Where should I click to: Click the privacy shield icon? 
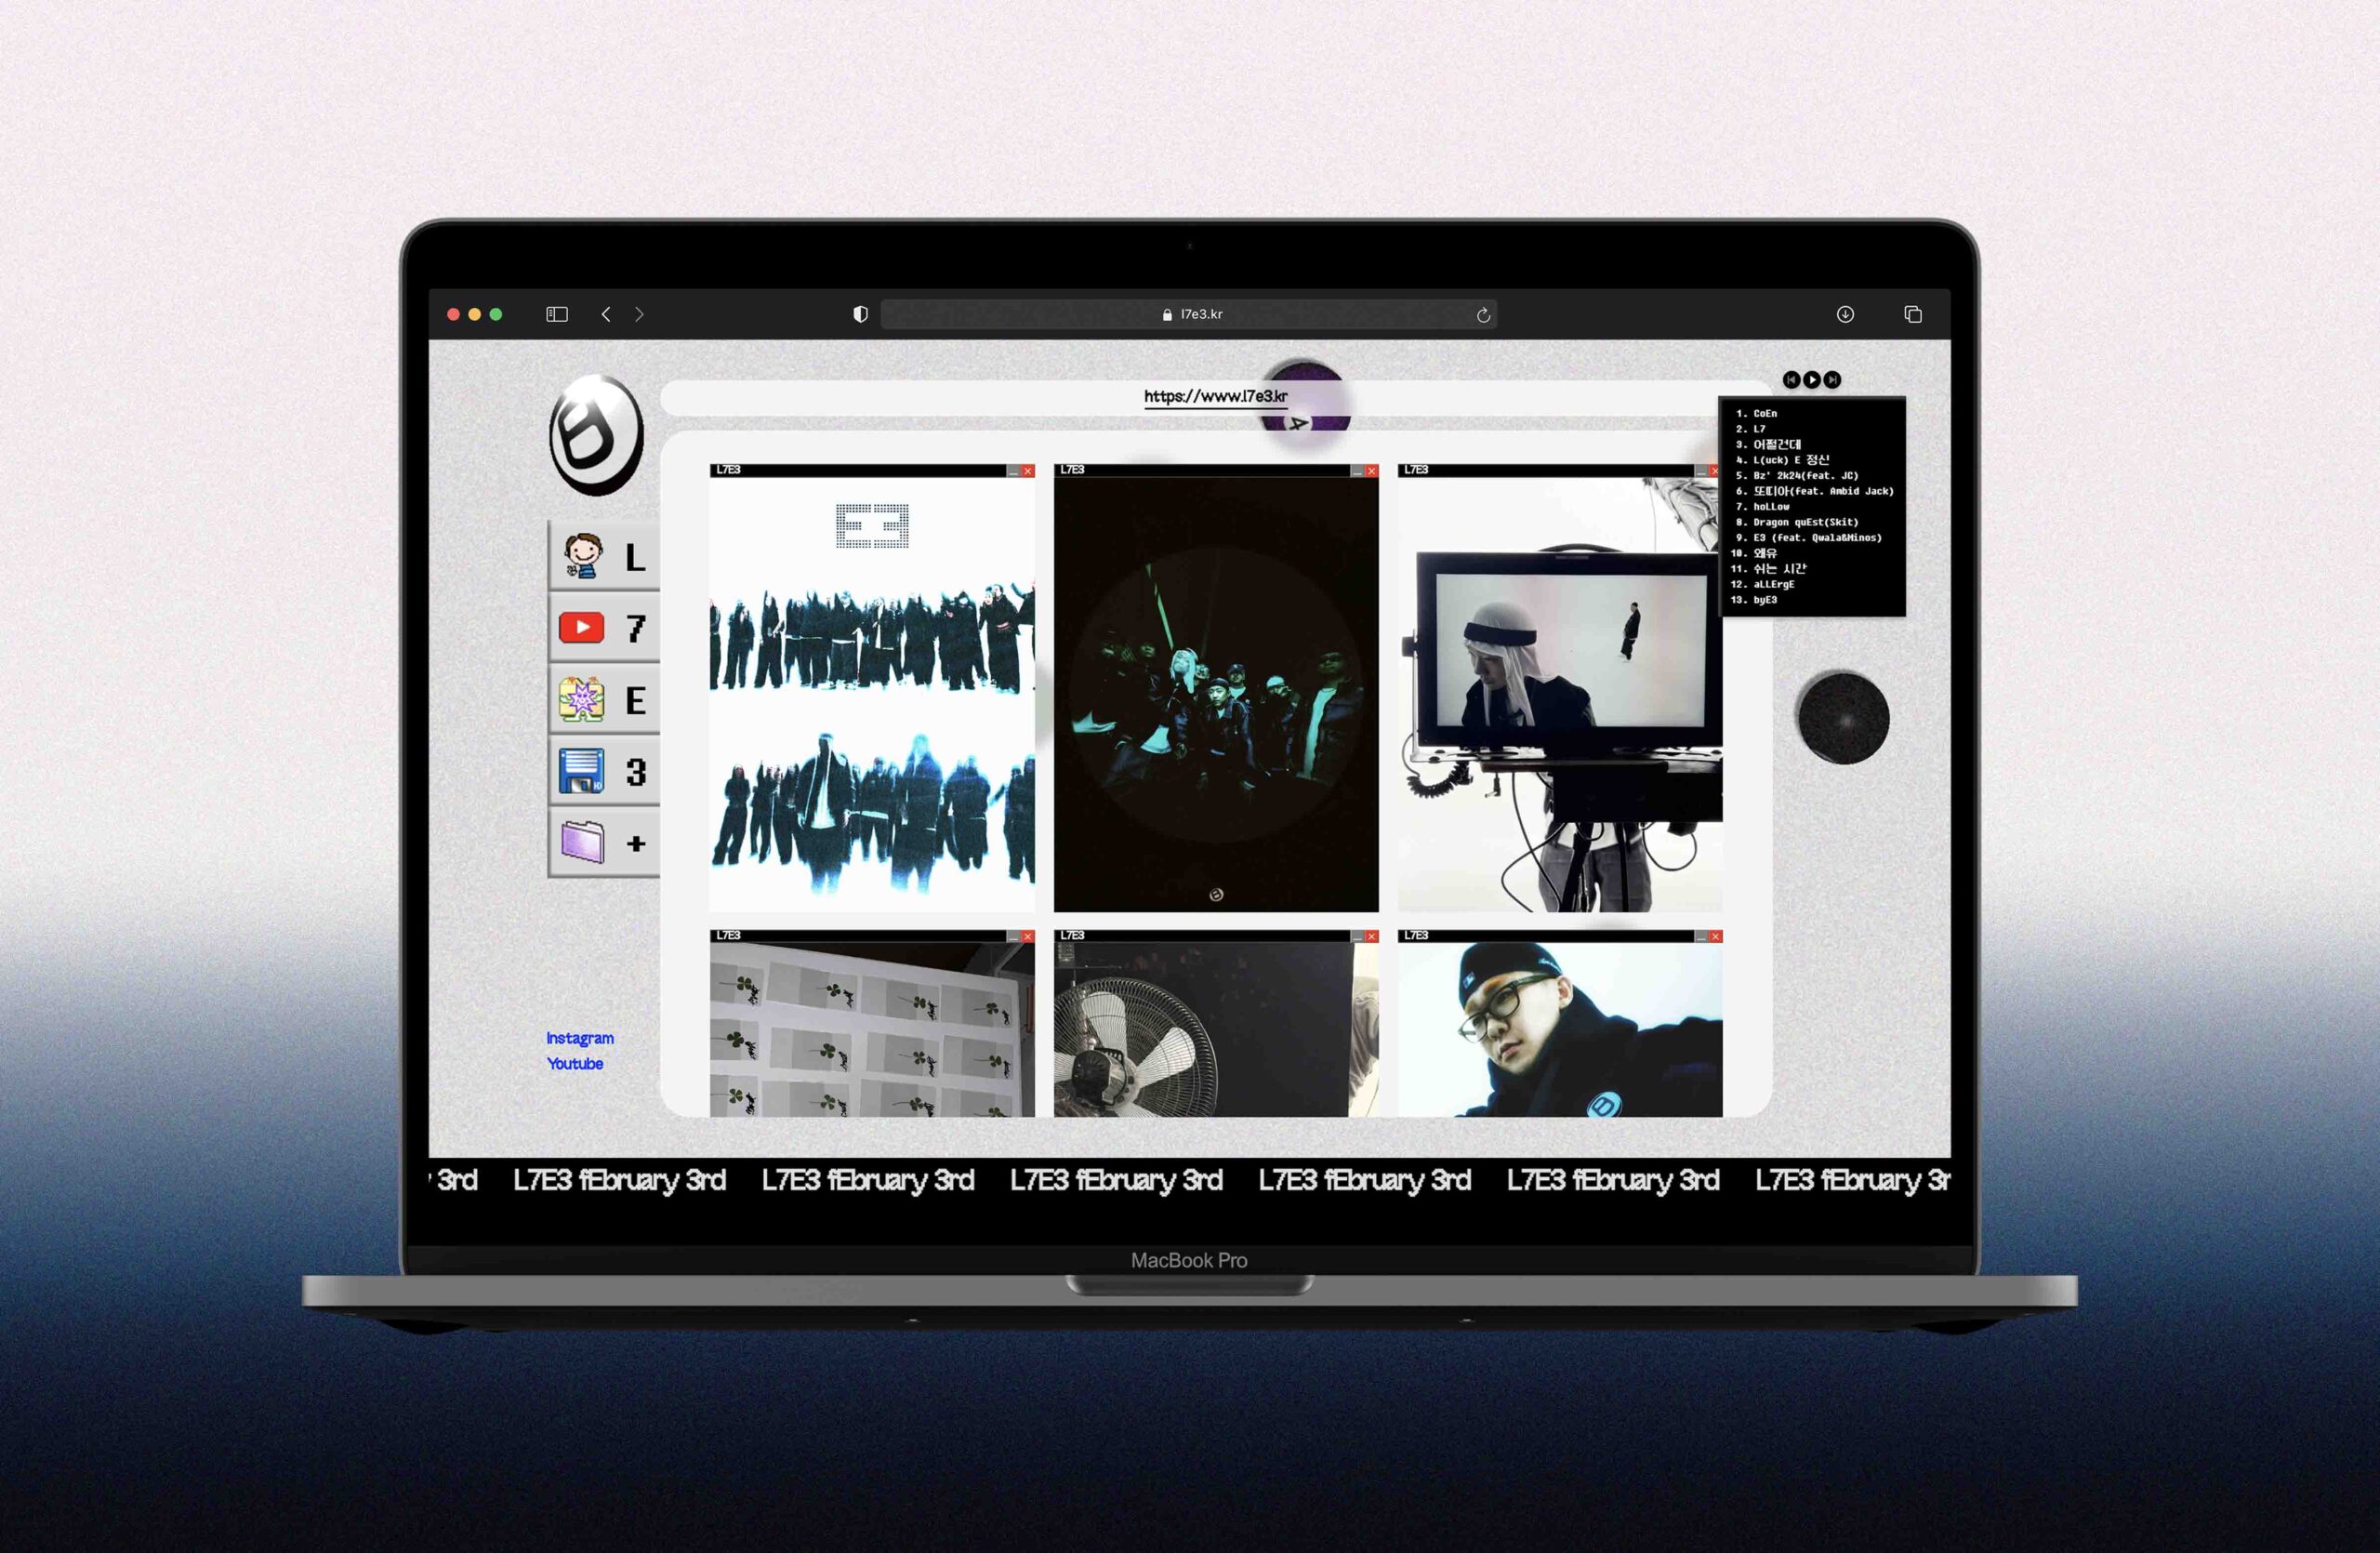coord(860,314)
